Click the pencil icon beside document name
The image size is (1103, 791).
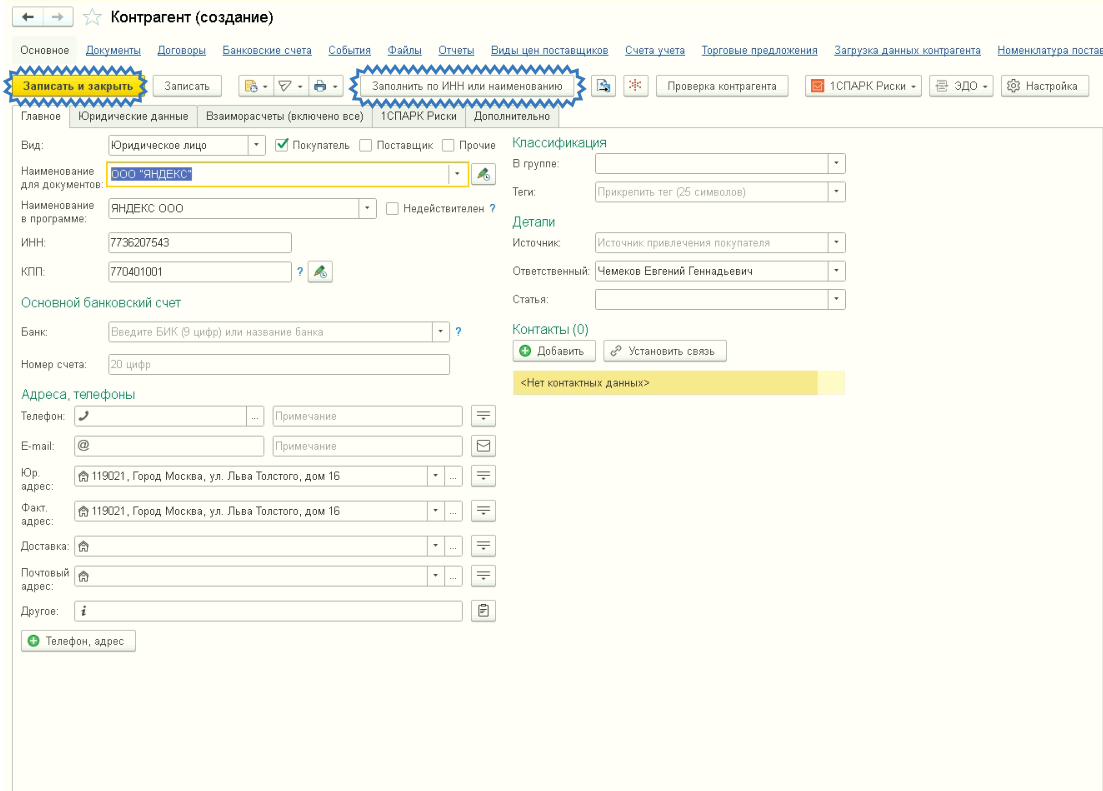coord(483,174)
